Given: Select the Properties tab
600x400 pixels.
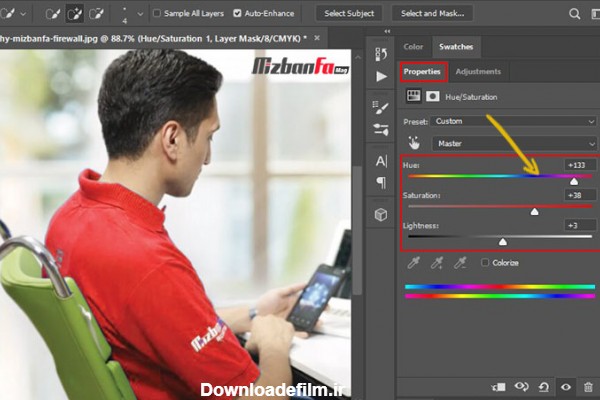Looking at the screenshot, I should coord(422,72).
